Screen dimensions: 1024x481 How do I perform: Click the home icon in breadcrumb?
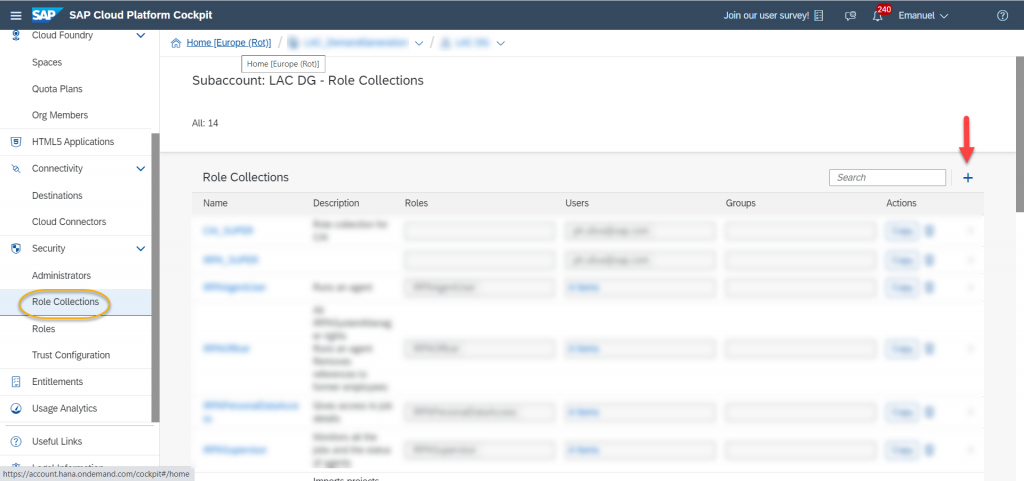pyautogui.click(x=176, y=43)
